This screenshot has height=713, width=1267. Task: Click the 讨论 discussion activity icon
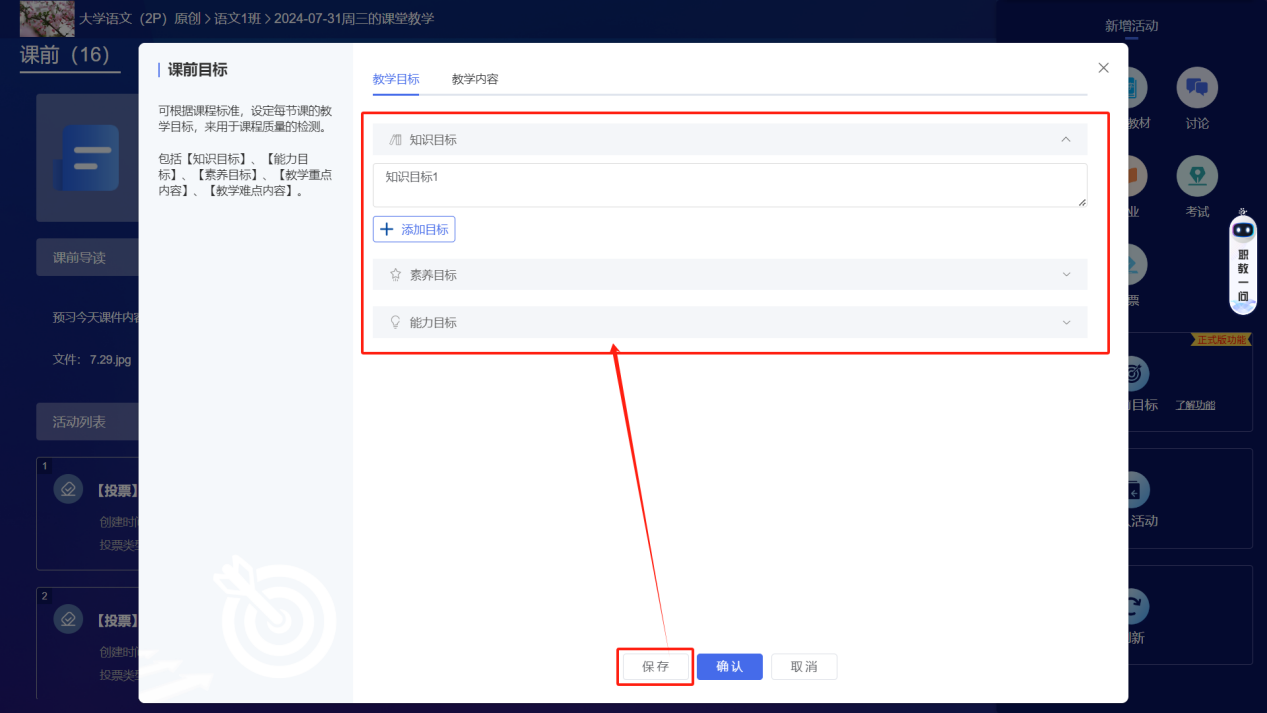1196,89
